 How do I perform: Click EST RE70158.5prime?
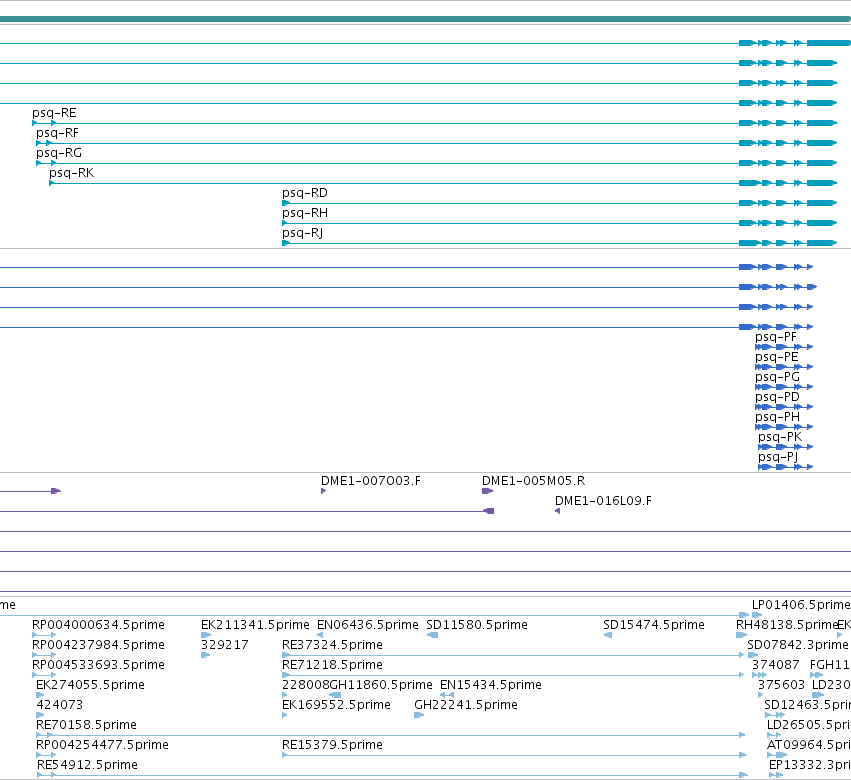click(86, 725)
